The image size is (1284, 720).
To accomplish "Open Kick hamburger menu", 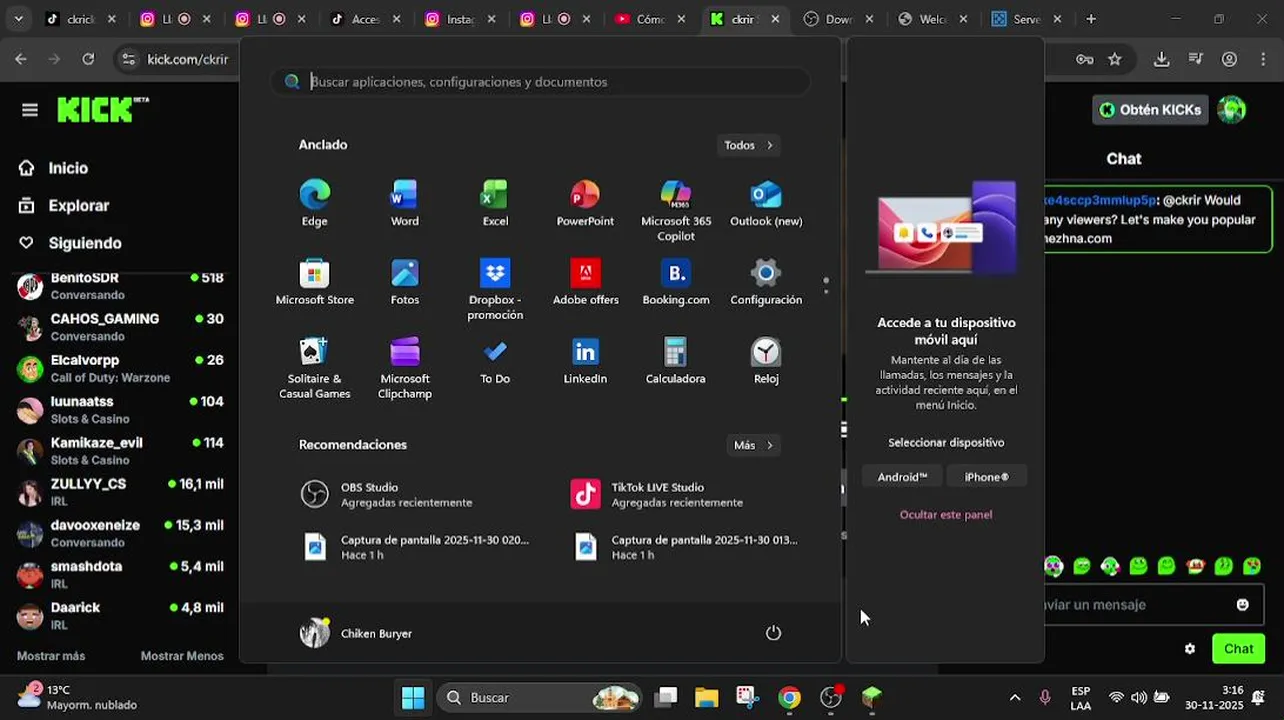I will (x=30, y=110).
